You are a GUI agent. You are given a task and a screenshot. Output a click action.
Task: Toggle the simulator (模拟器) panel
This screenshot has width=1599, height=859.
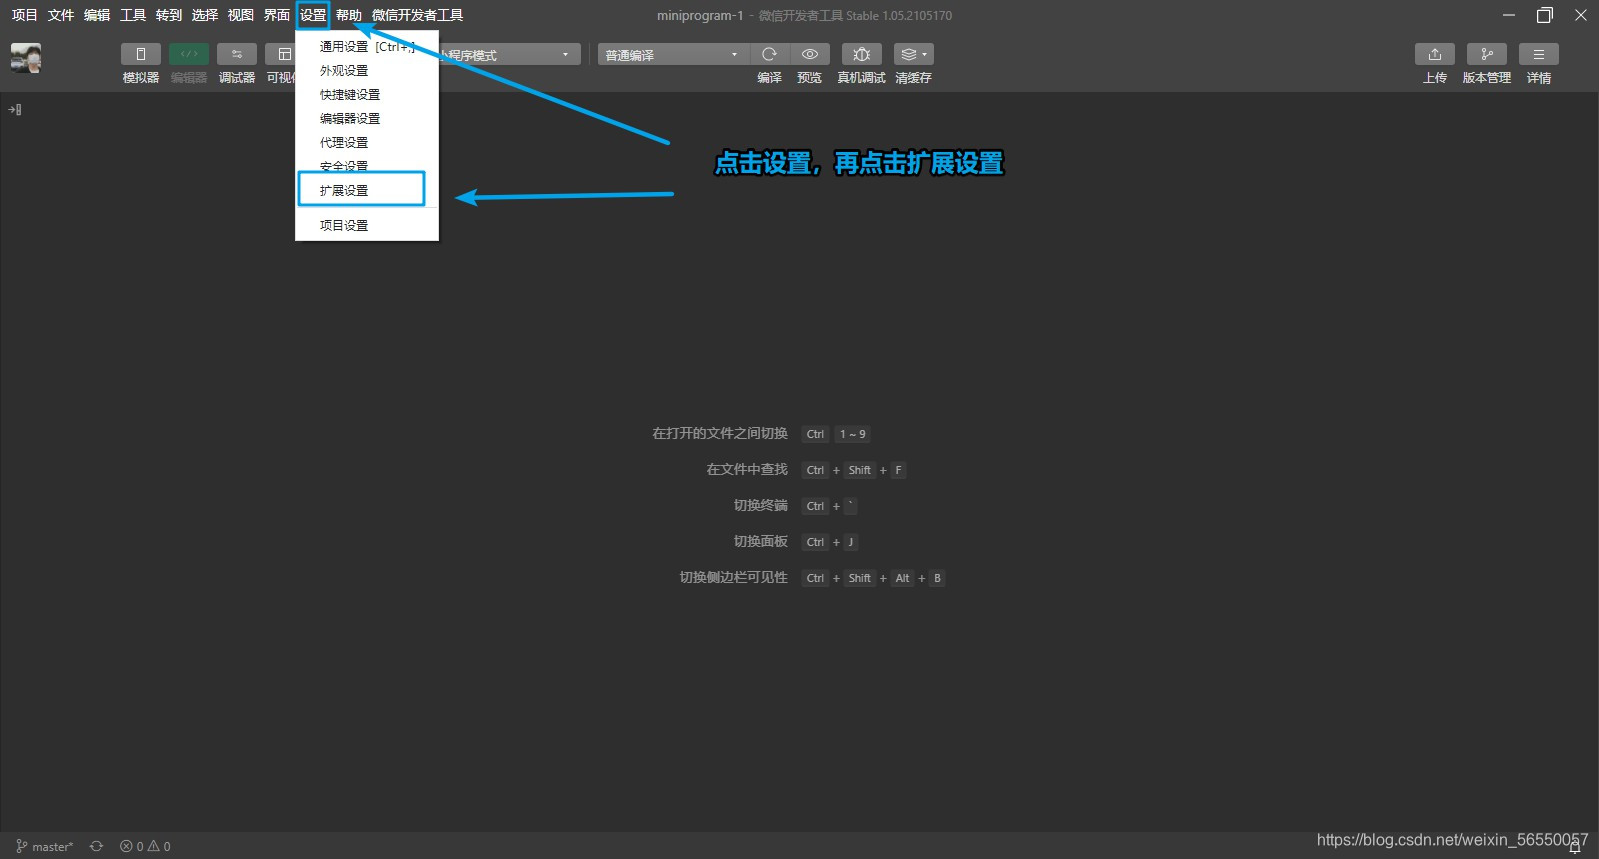tap(140, 54)
